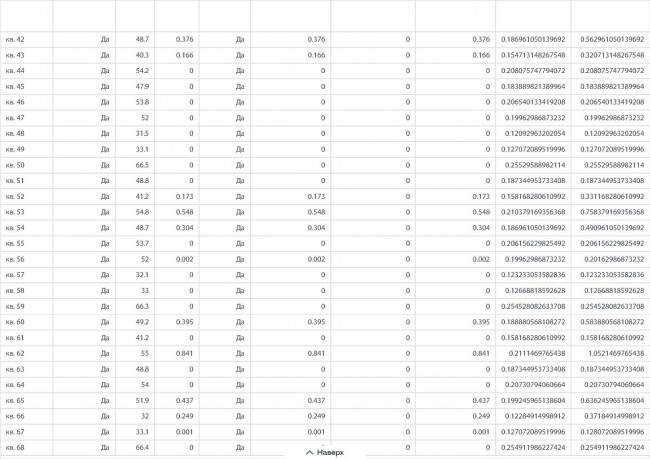Click the area value 53.8 in кв. 46 row
Image resolution: width=650 pixels, height=459 pixels.
click(x=142, y=102)
